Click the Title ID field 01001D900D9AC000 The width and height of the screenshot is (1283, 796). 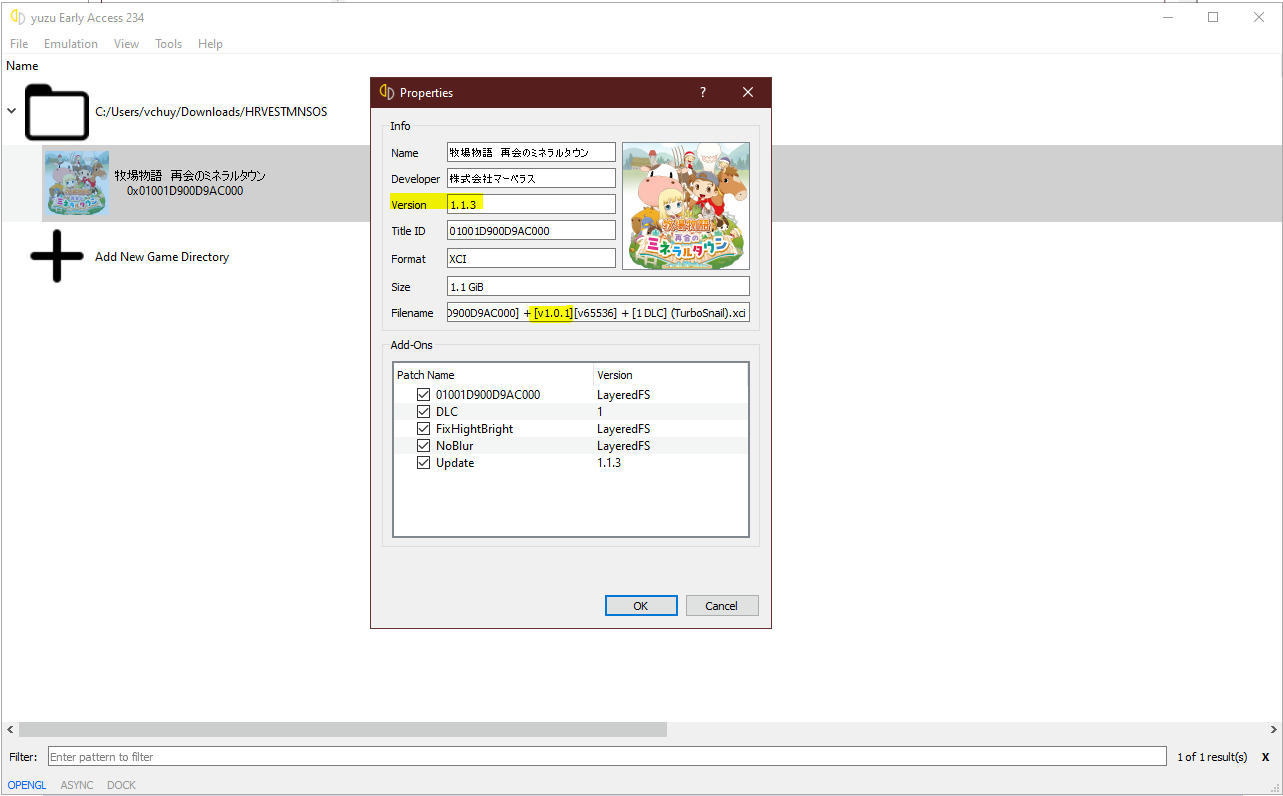[531, 230]
